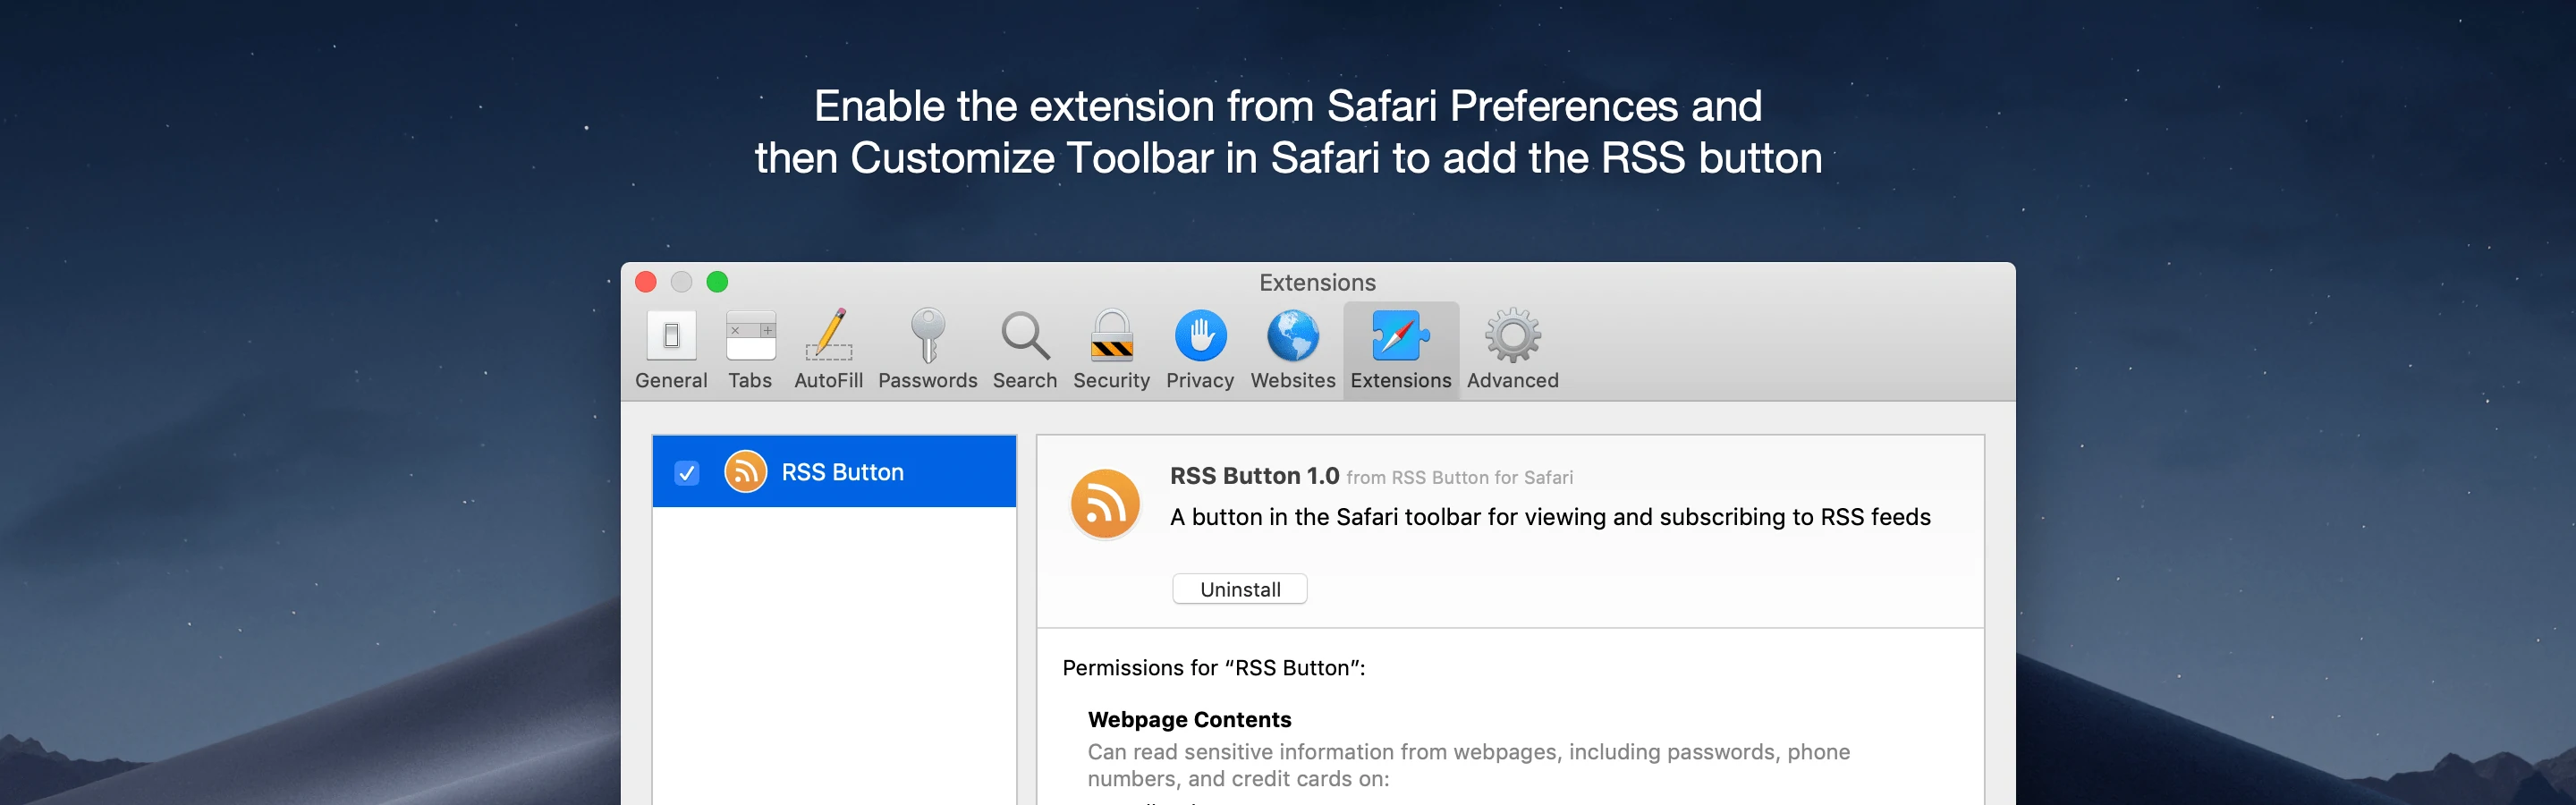Open the Tabs preferences pane
The image size is (2576, 805).
coord(750,349)
